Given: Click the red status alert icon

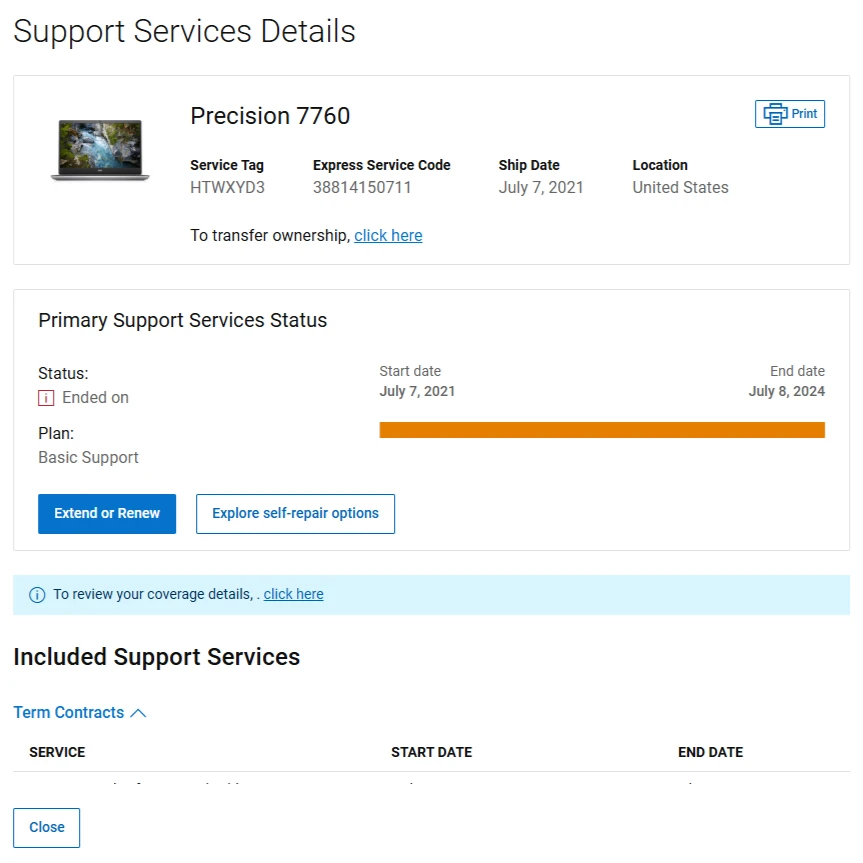Looking at the screenshot, I should [46, 398].
